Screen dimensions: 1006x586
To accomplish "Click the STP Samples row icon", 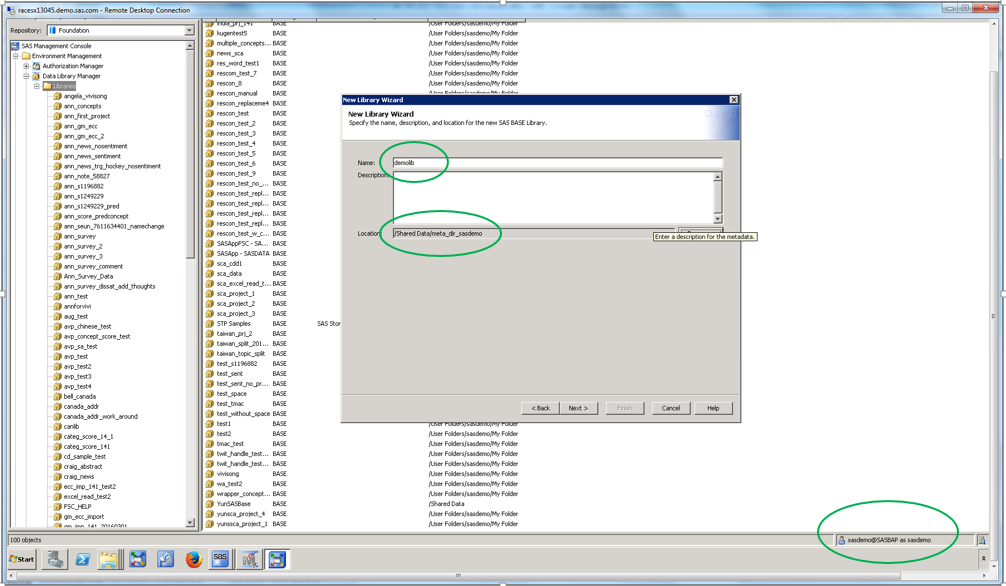I will (210, 324).
